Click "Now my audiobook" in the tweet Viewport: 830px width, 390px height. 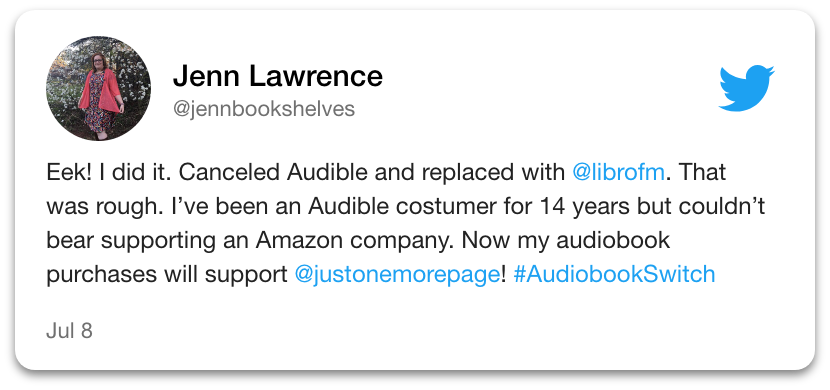point(566,241)
